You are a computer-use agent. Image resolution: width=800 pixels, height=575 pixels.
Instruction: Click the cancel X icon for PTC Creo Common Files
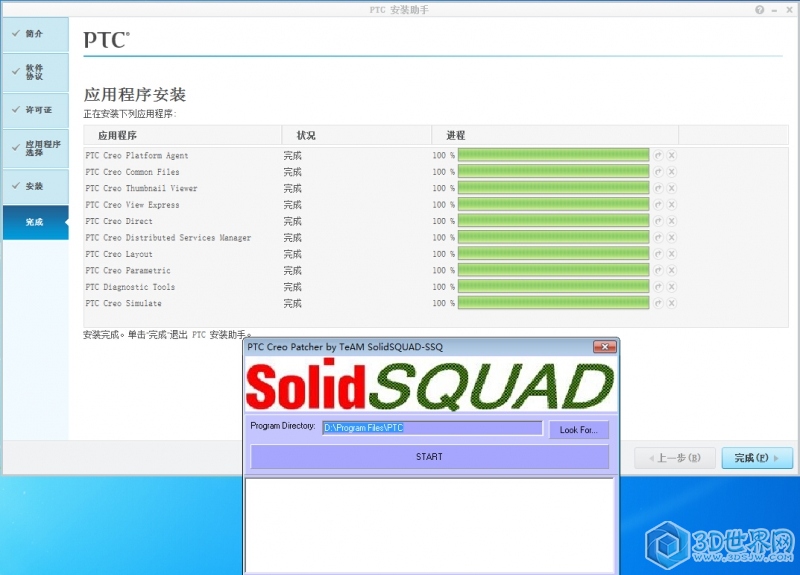[x=671, y=171]
